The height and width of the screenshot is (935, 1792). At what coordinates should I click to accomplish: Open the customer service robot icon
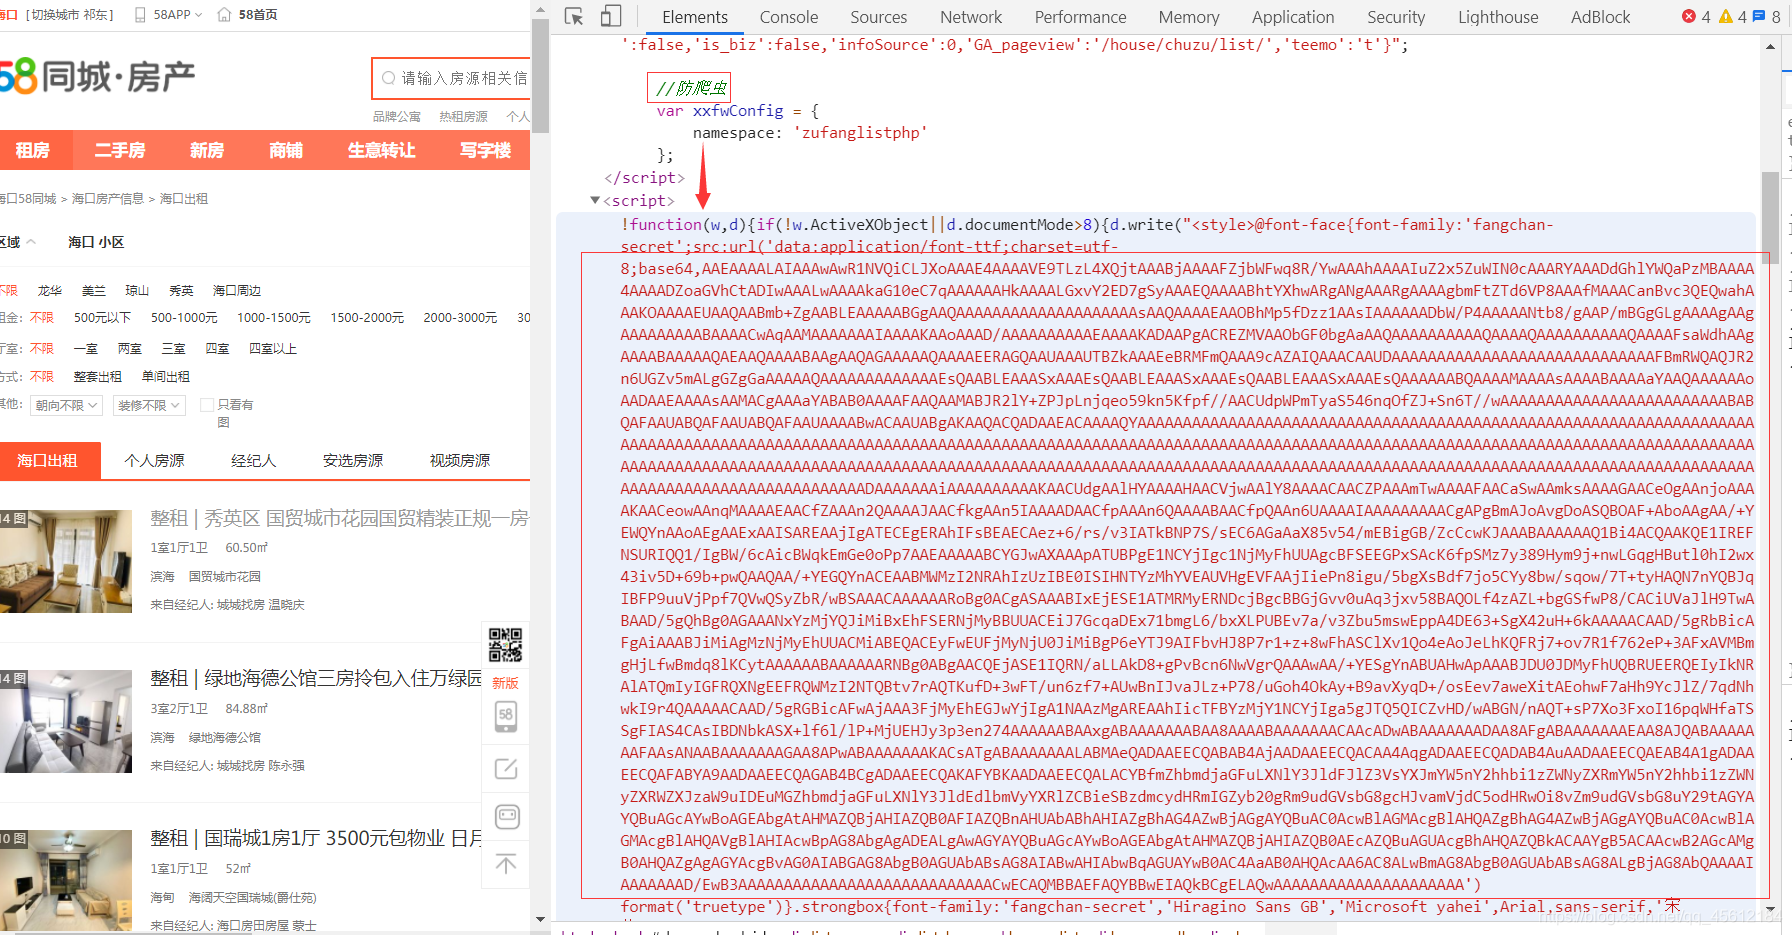(x=507, y=817)
